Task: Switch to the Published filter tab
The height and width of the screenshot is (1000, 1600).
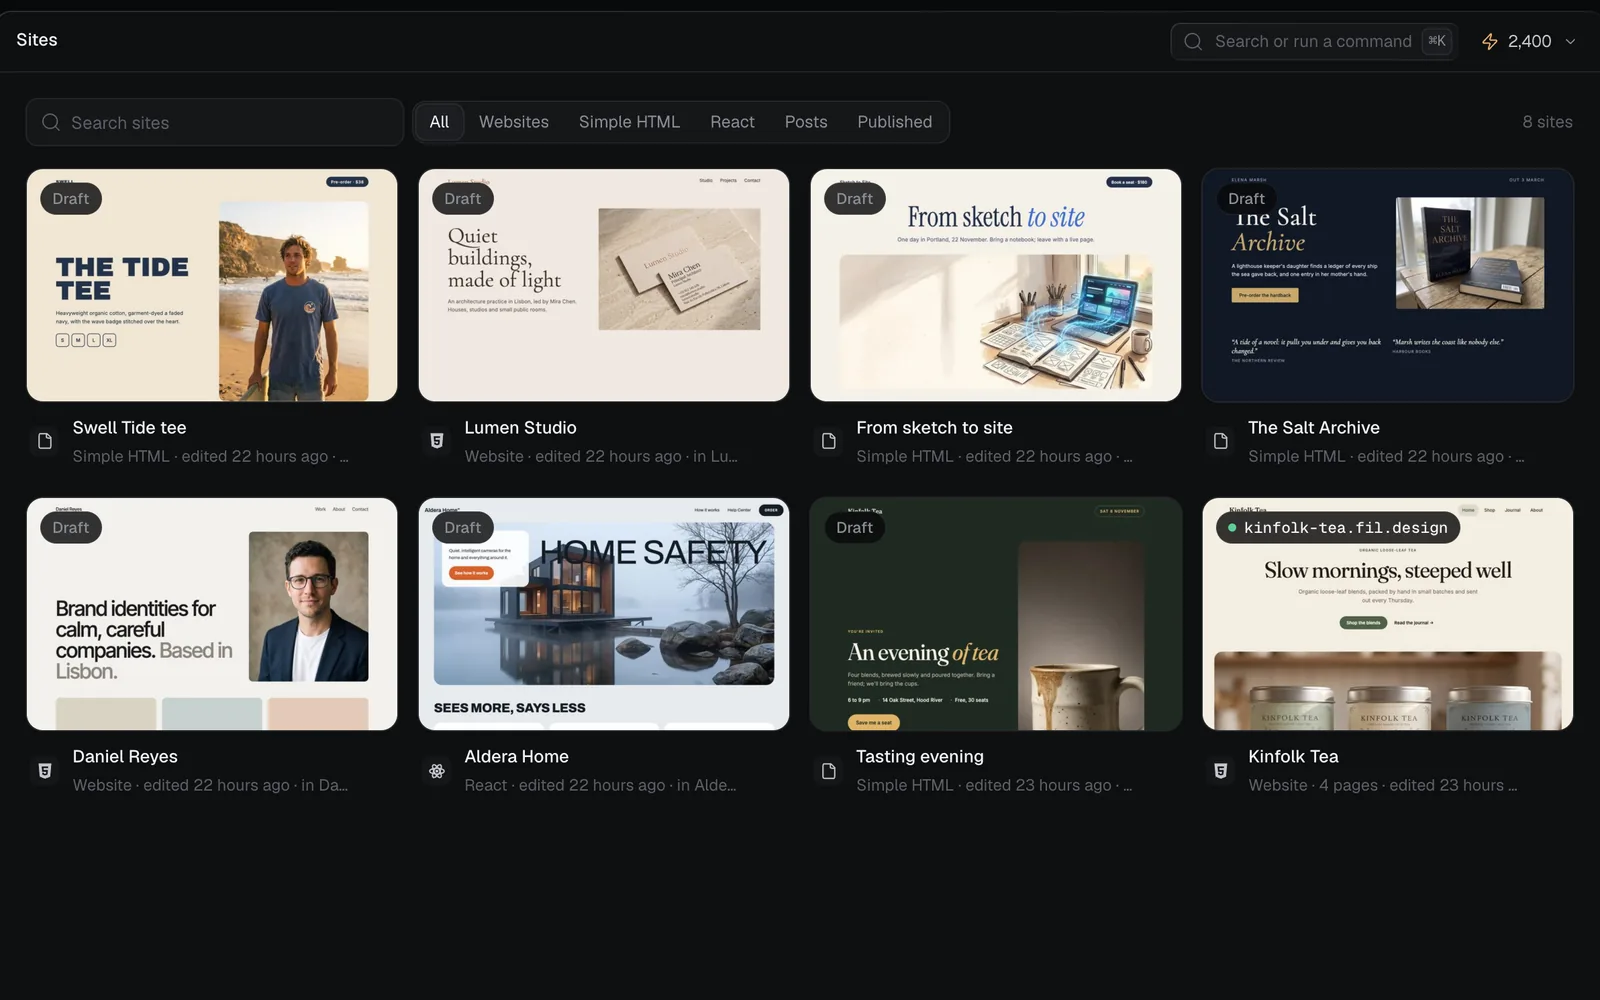Action: pyautogui.click(x=894, y=122)
